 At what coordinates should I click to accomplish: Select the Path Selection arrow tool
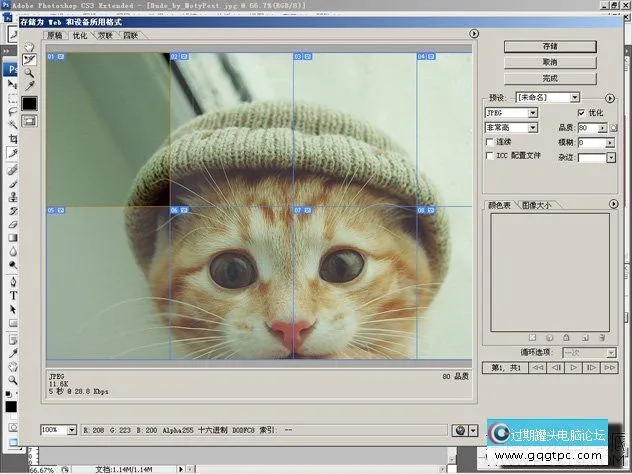tap(12, 309)
